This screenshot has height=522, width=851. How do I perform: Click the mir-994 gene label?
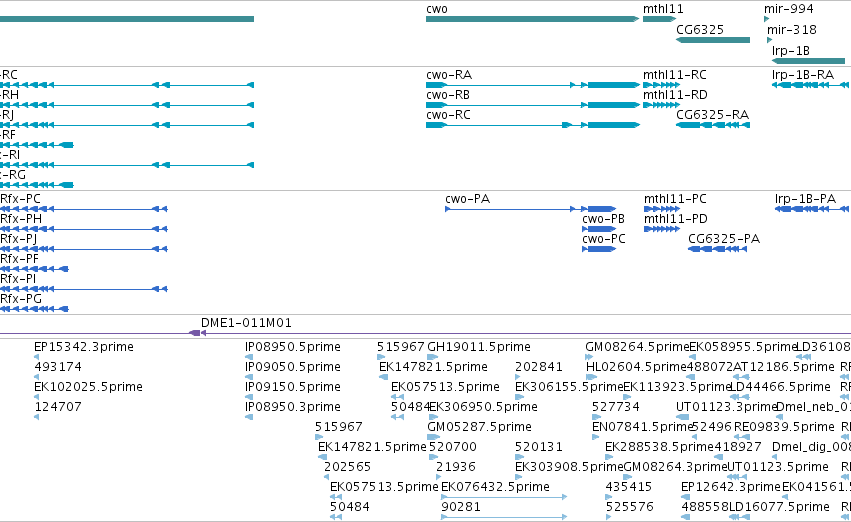tap(789, 9)
